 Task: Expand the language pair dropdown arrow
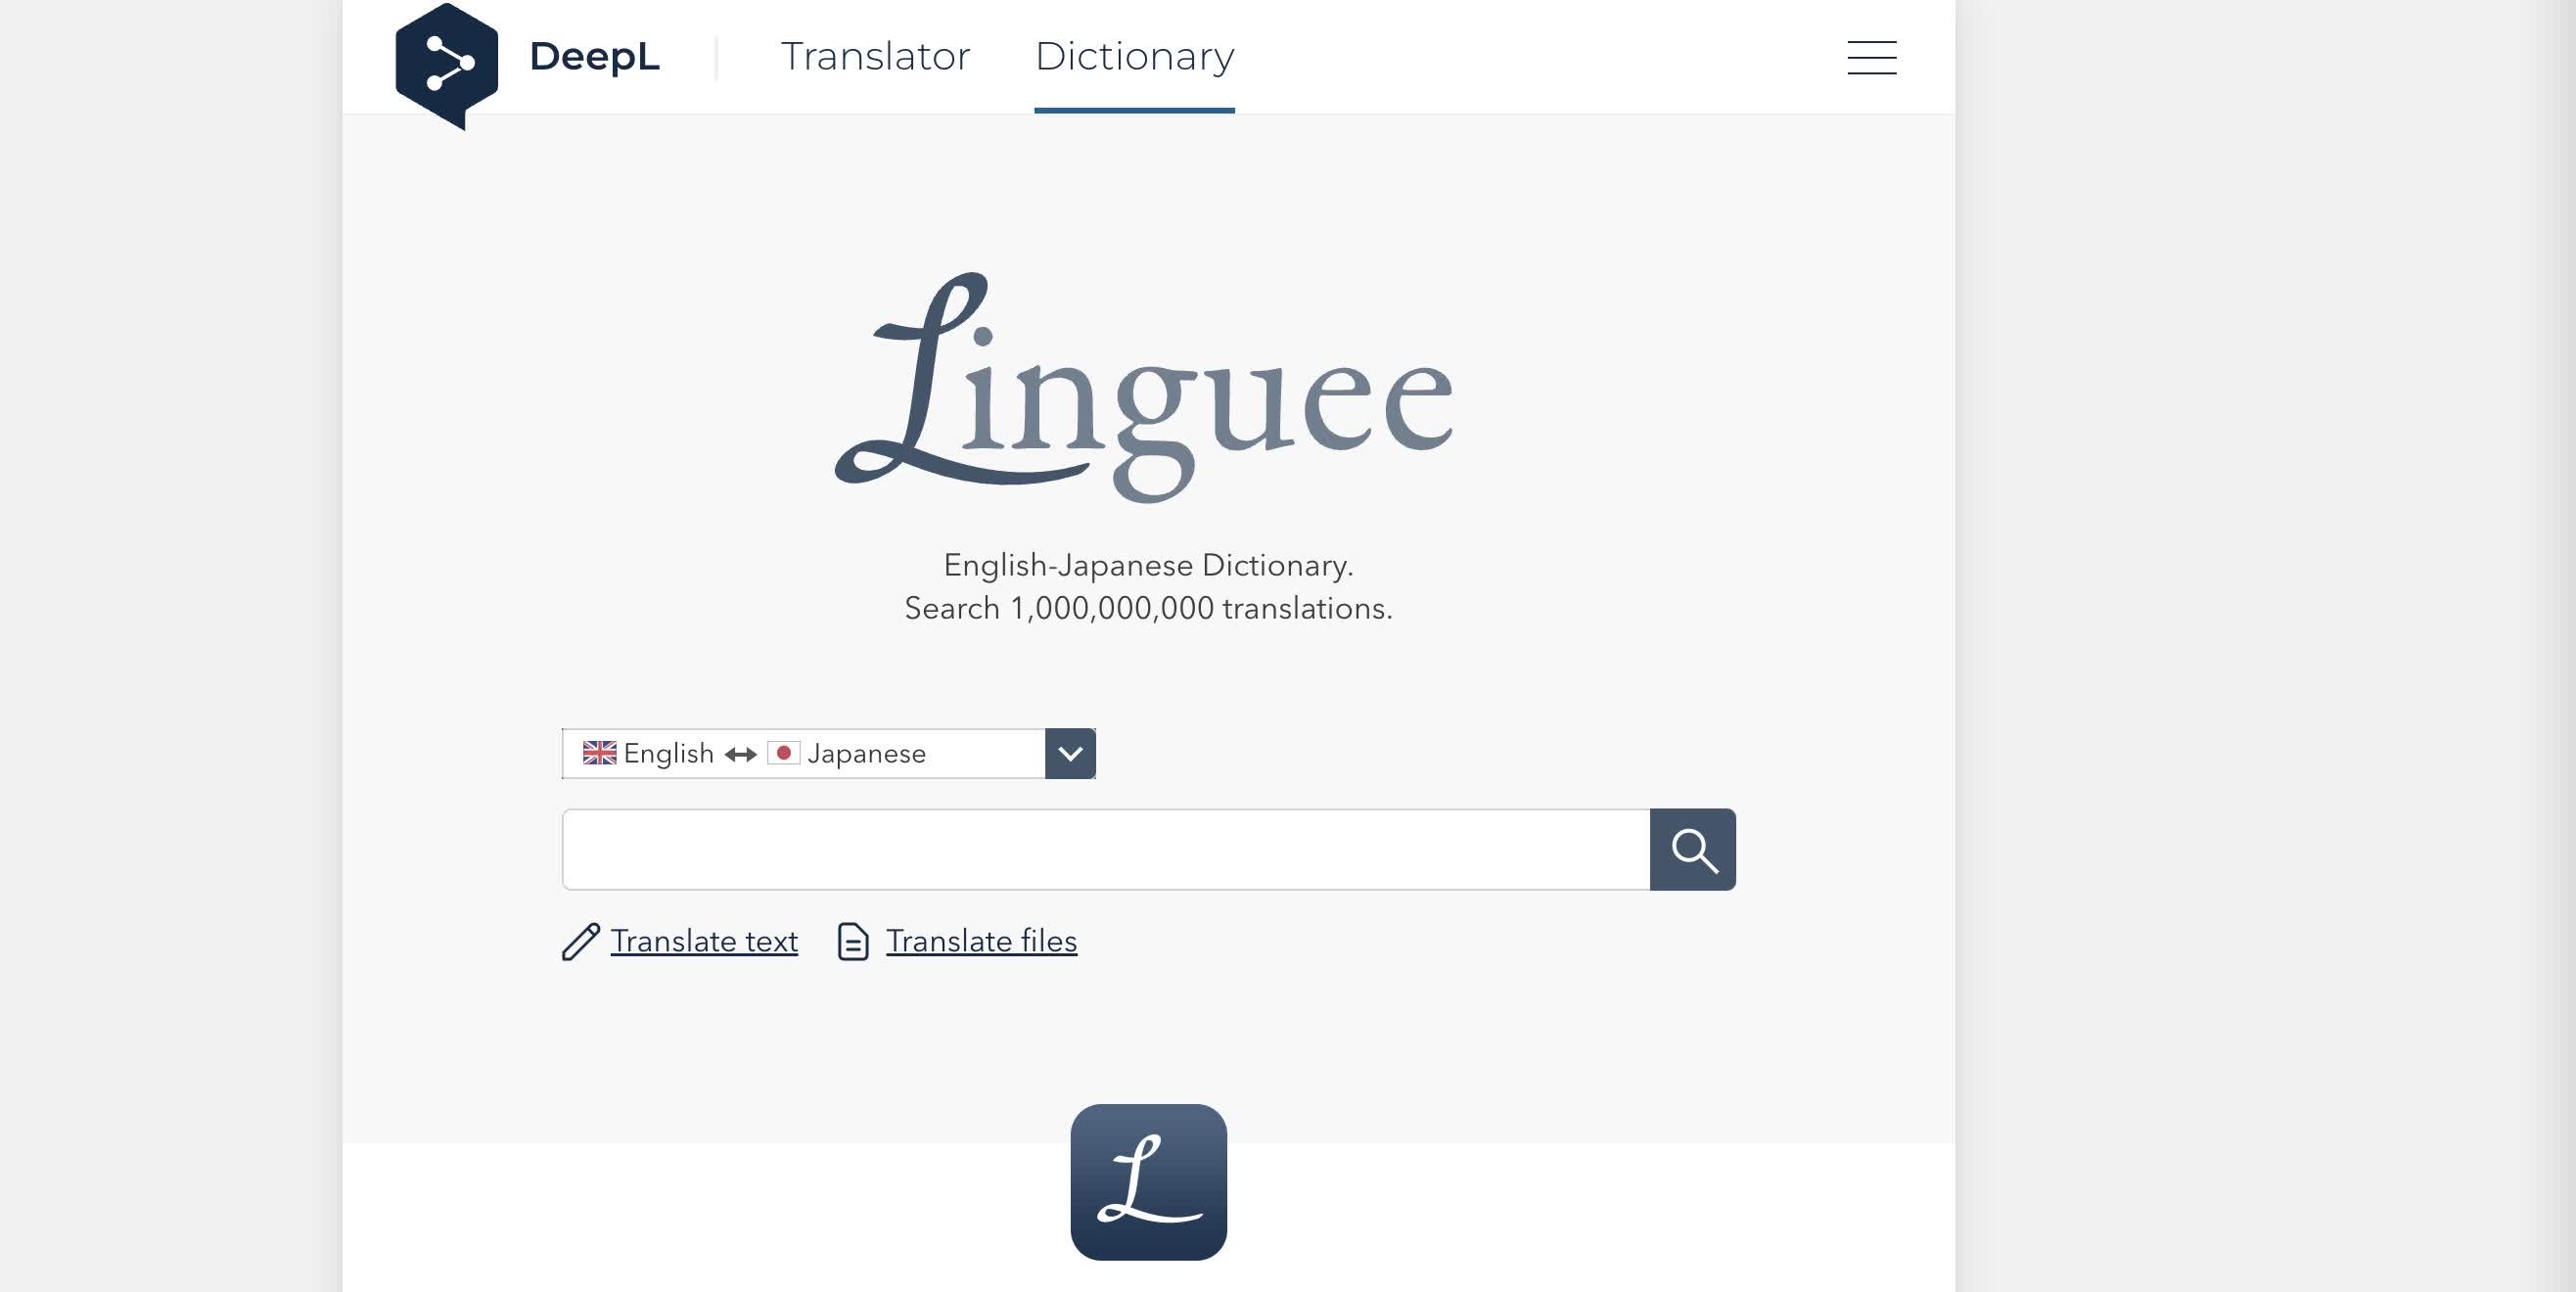pyautogui.click(x=1070, y=753)
